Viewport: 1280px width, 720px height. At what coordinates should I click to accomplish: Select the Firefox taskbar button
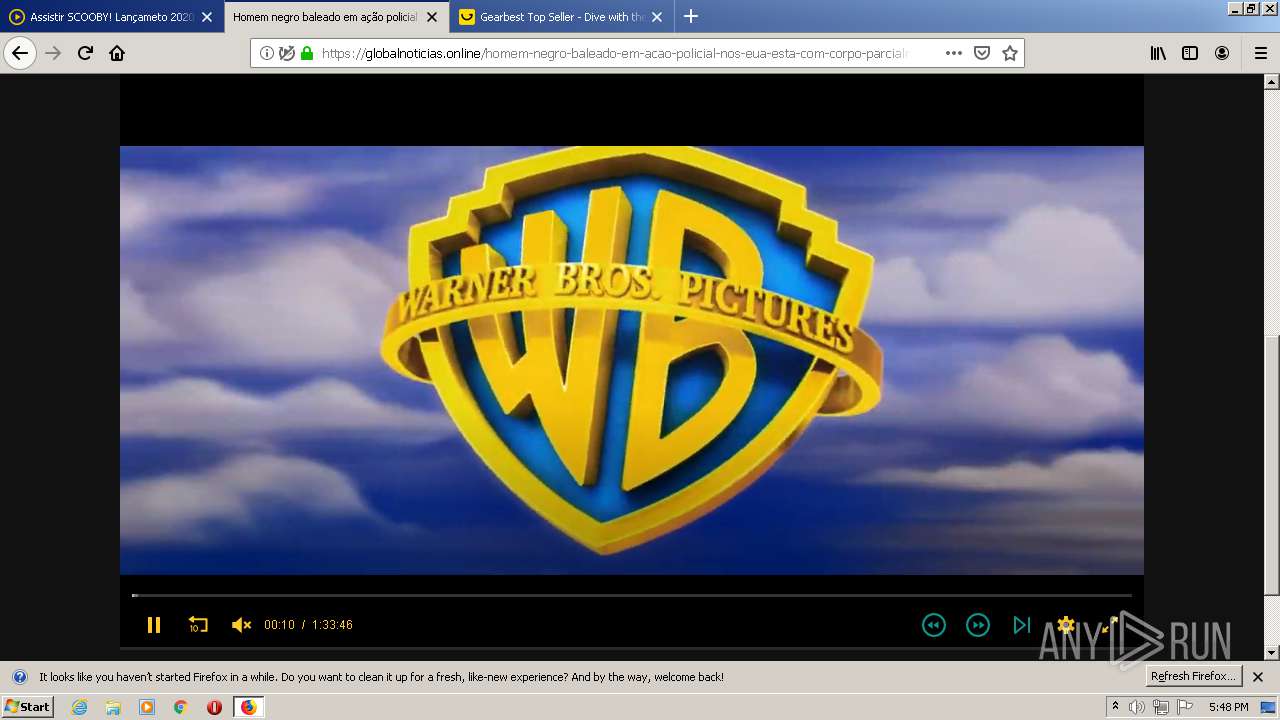click(248, 707)
